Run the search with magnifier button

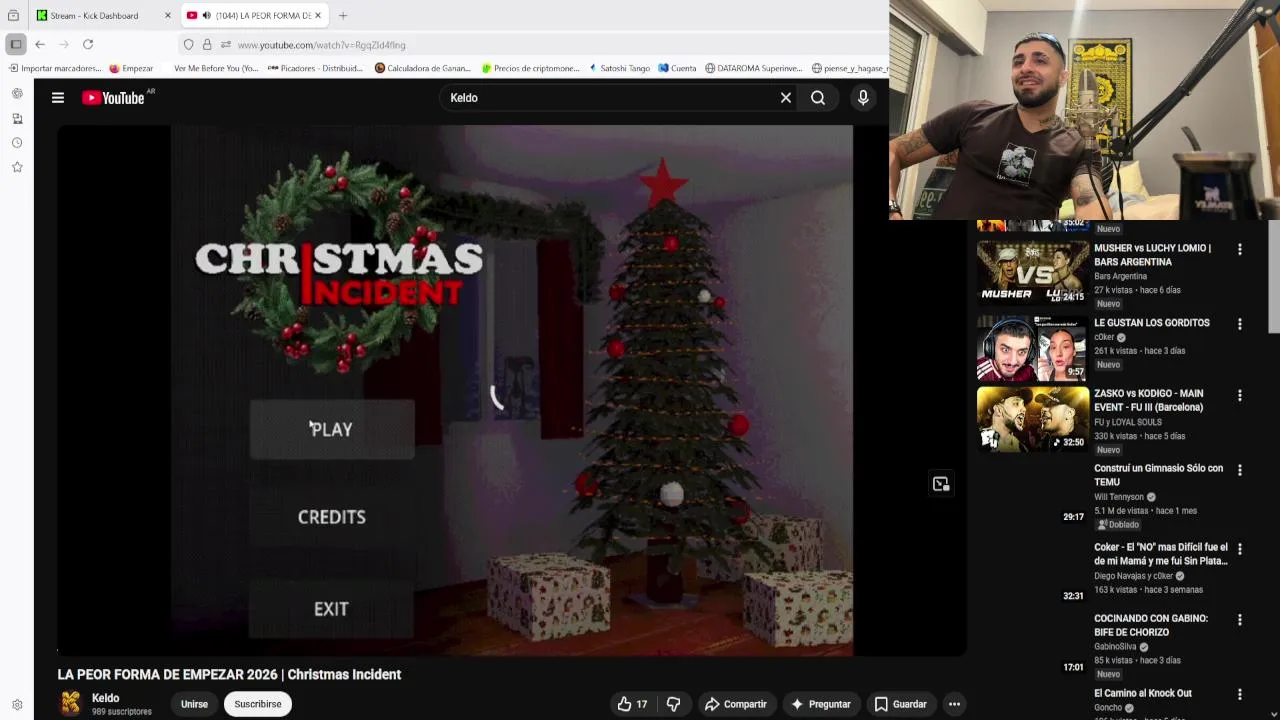click(x=818, y=98)
